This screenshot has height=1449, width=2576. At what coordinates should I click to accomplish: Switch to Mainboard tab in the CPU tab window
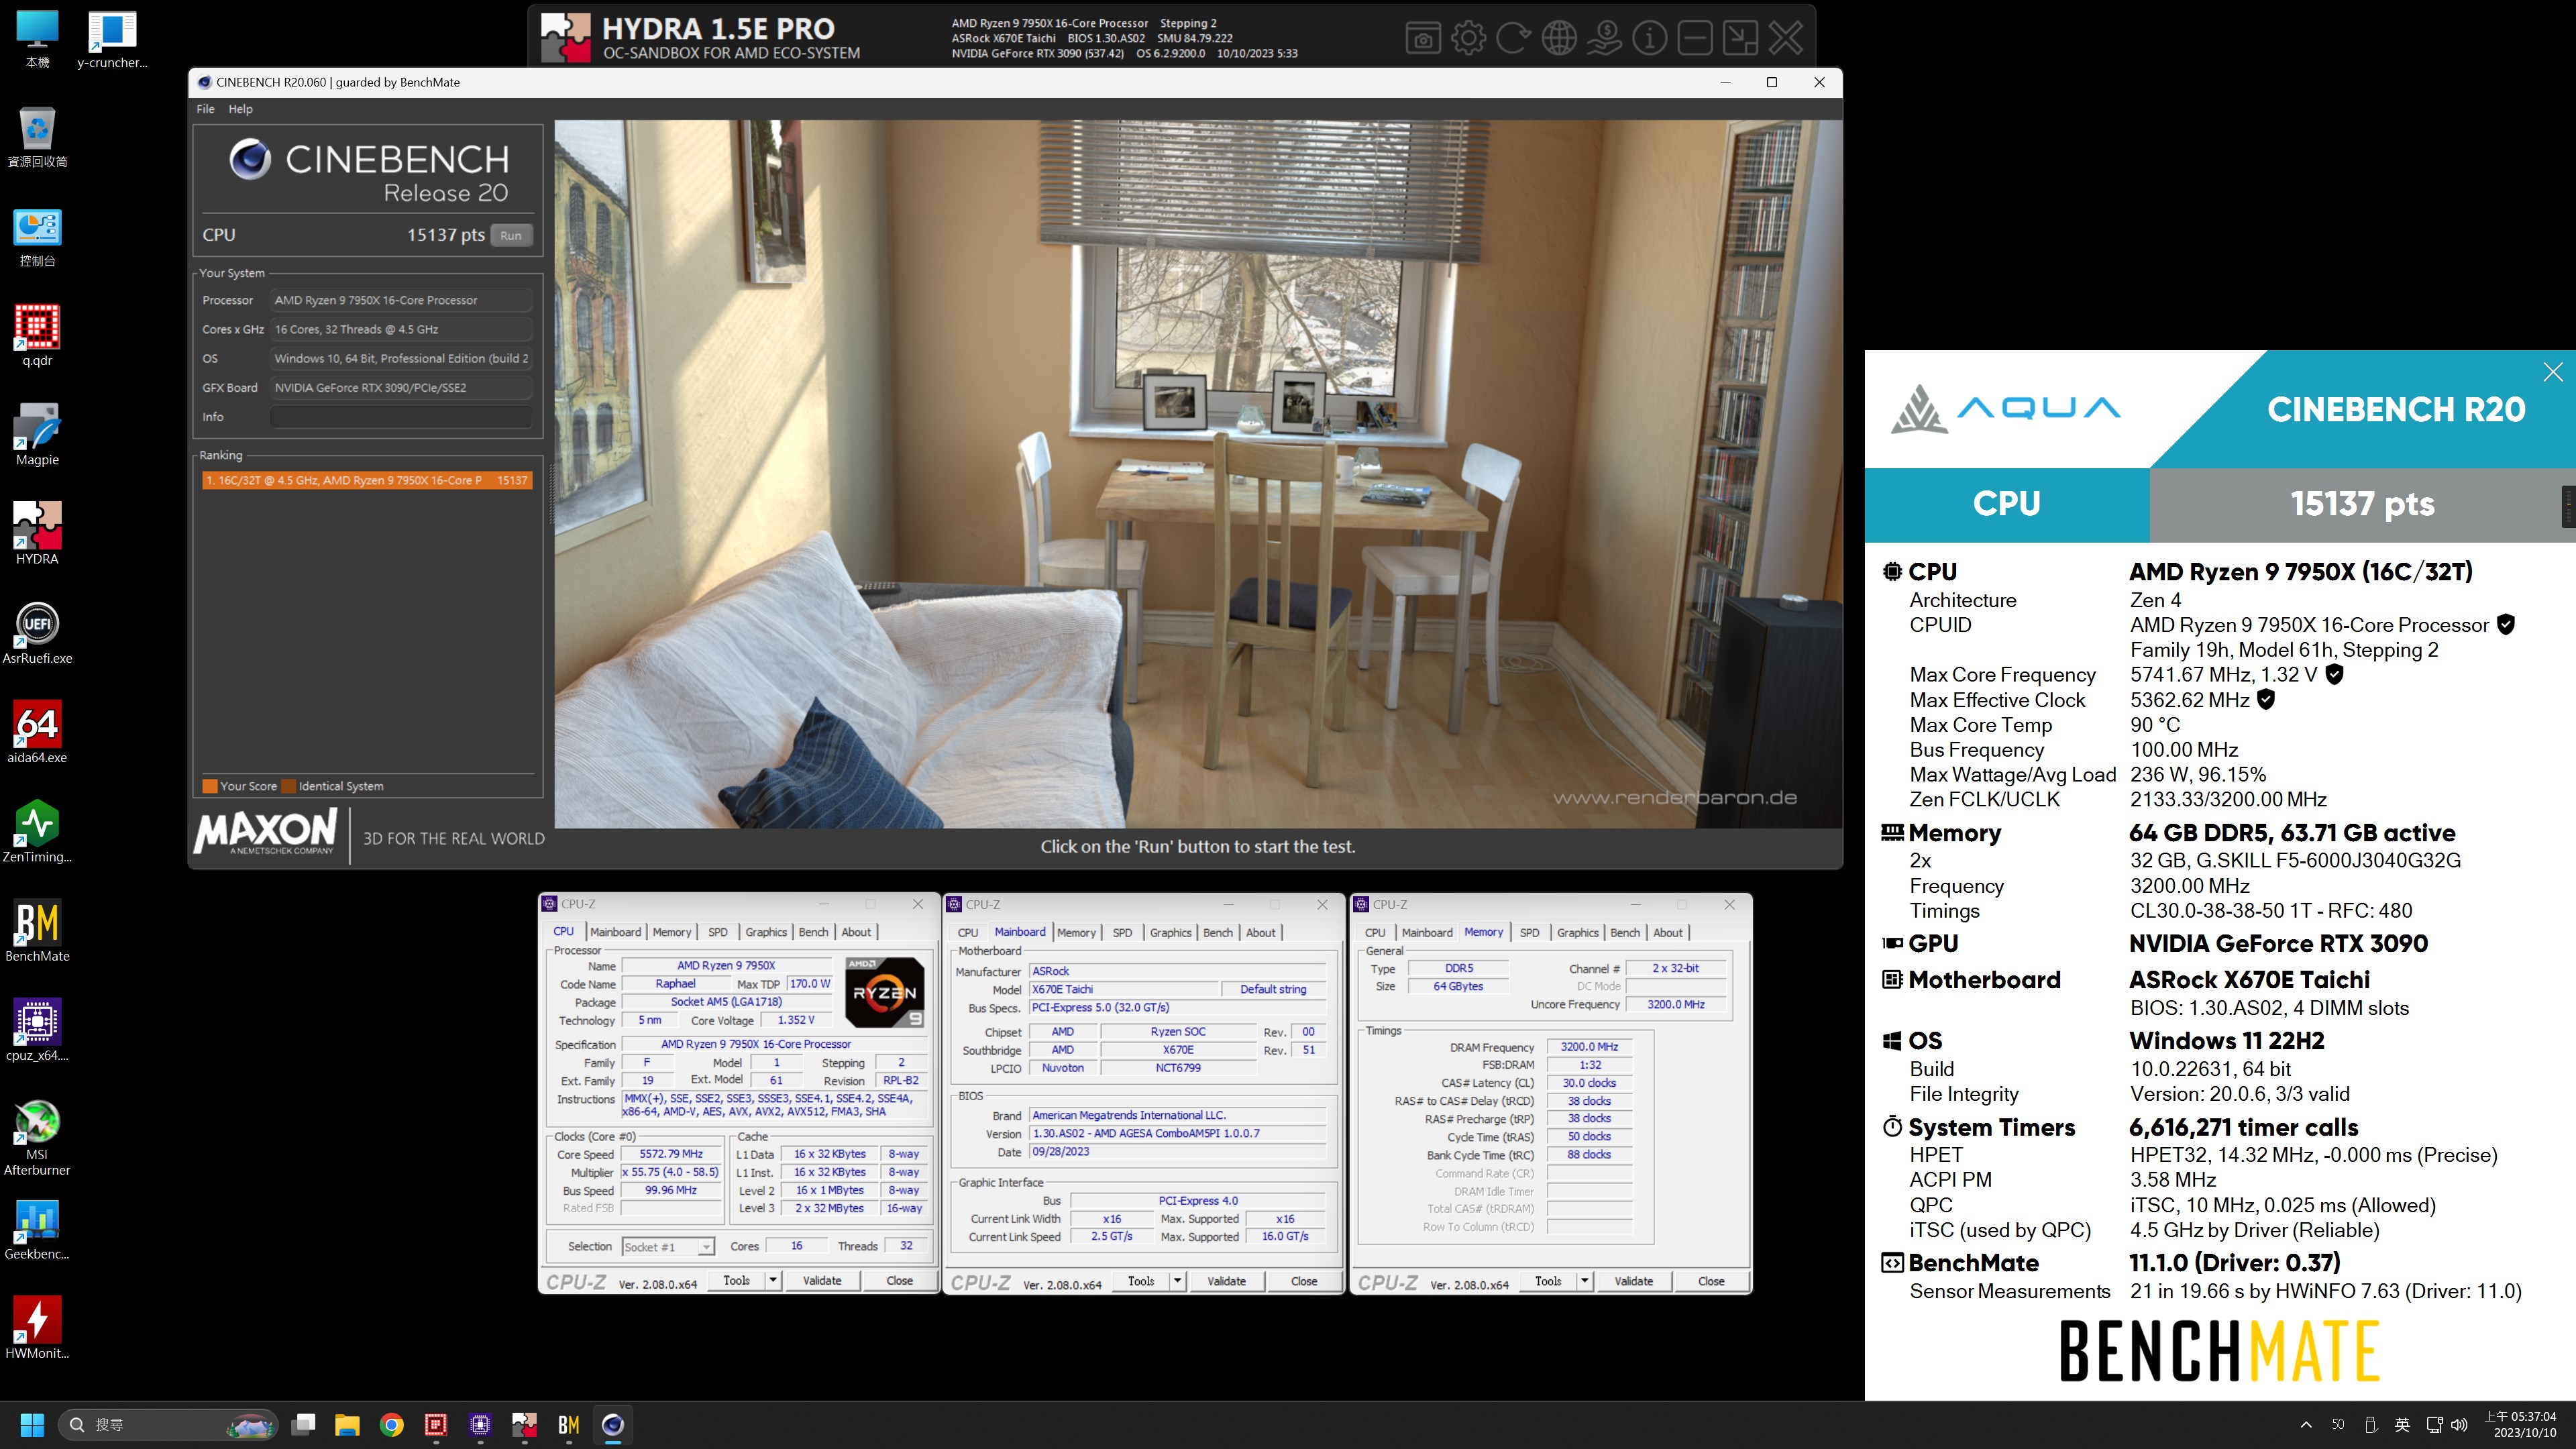tap(615, 932)
